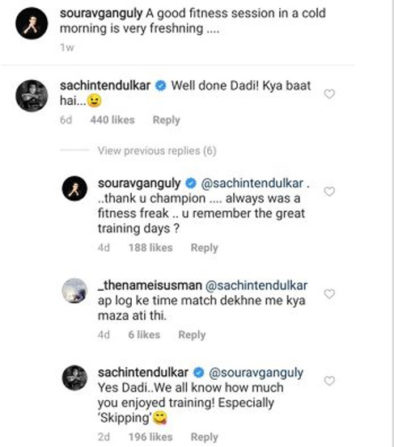Like sachintendulkar's 'Skipping' reply with heart

329,380
